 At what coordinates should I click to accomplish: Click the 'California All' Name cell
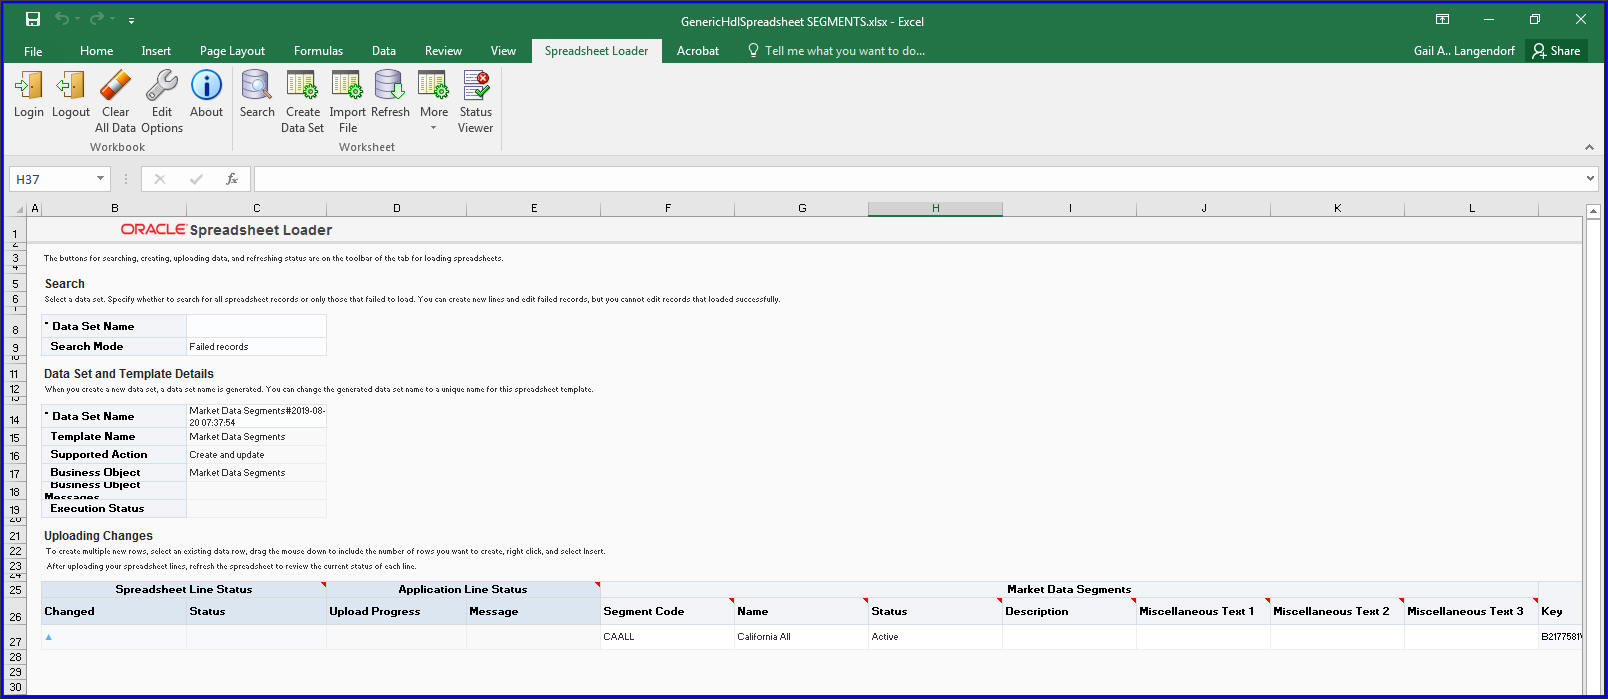point(801,637)
